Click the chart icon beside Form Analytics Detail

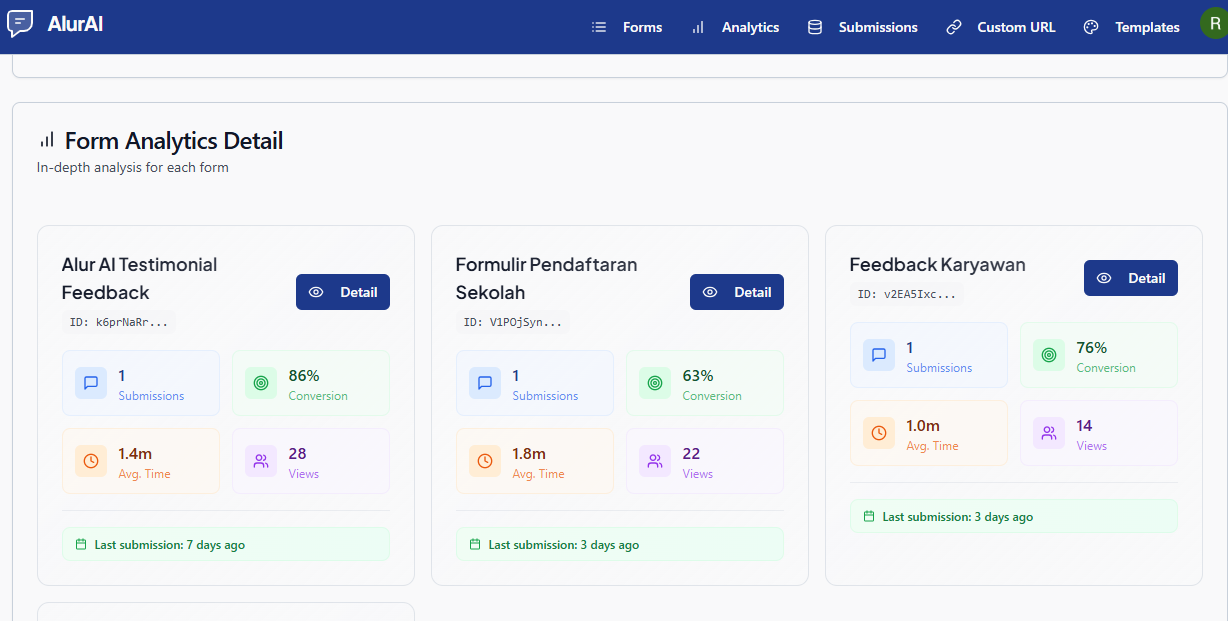47,140
